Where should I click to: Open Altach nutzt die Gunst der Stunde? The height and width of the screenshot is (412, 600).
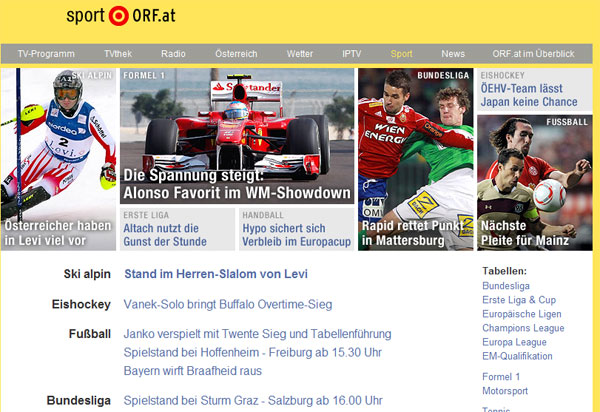point(165,235)
